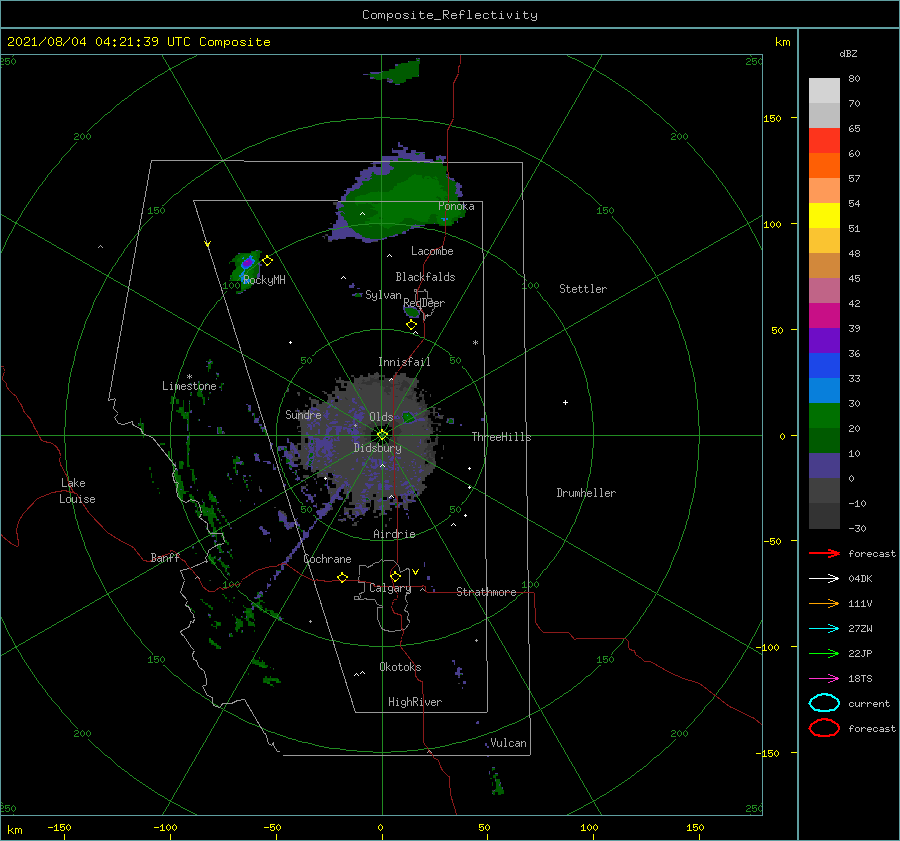Select the yellow 51-54 dBZ swatch
The height and width of the screenshot is (841, 900).
(824, 216)
